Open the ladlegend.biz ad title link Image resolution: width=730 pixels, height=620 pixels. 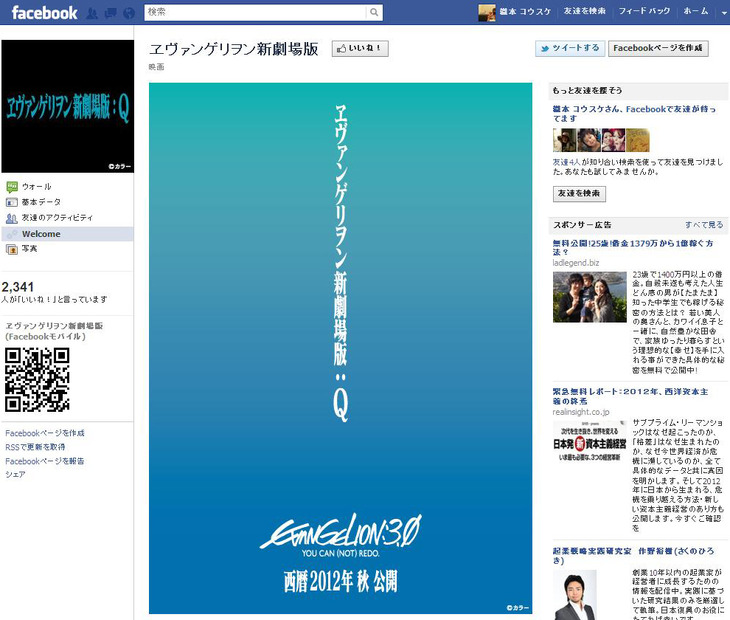pyautogui.click(x=633, y=248)
